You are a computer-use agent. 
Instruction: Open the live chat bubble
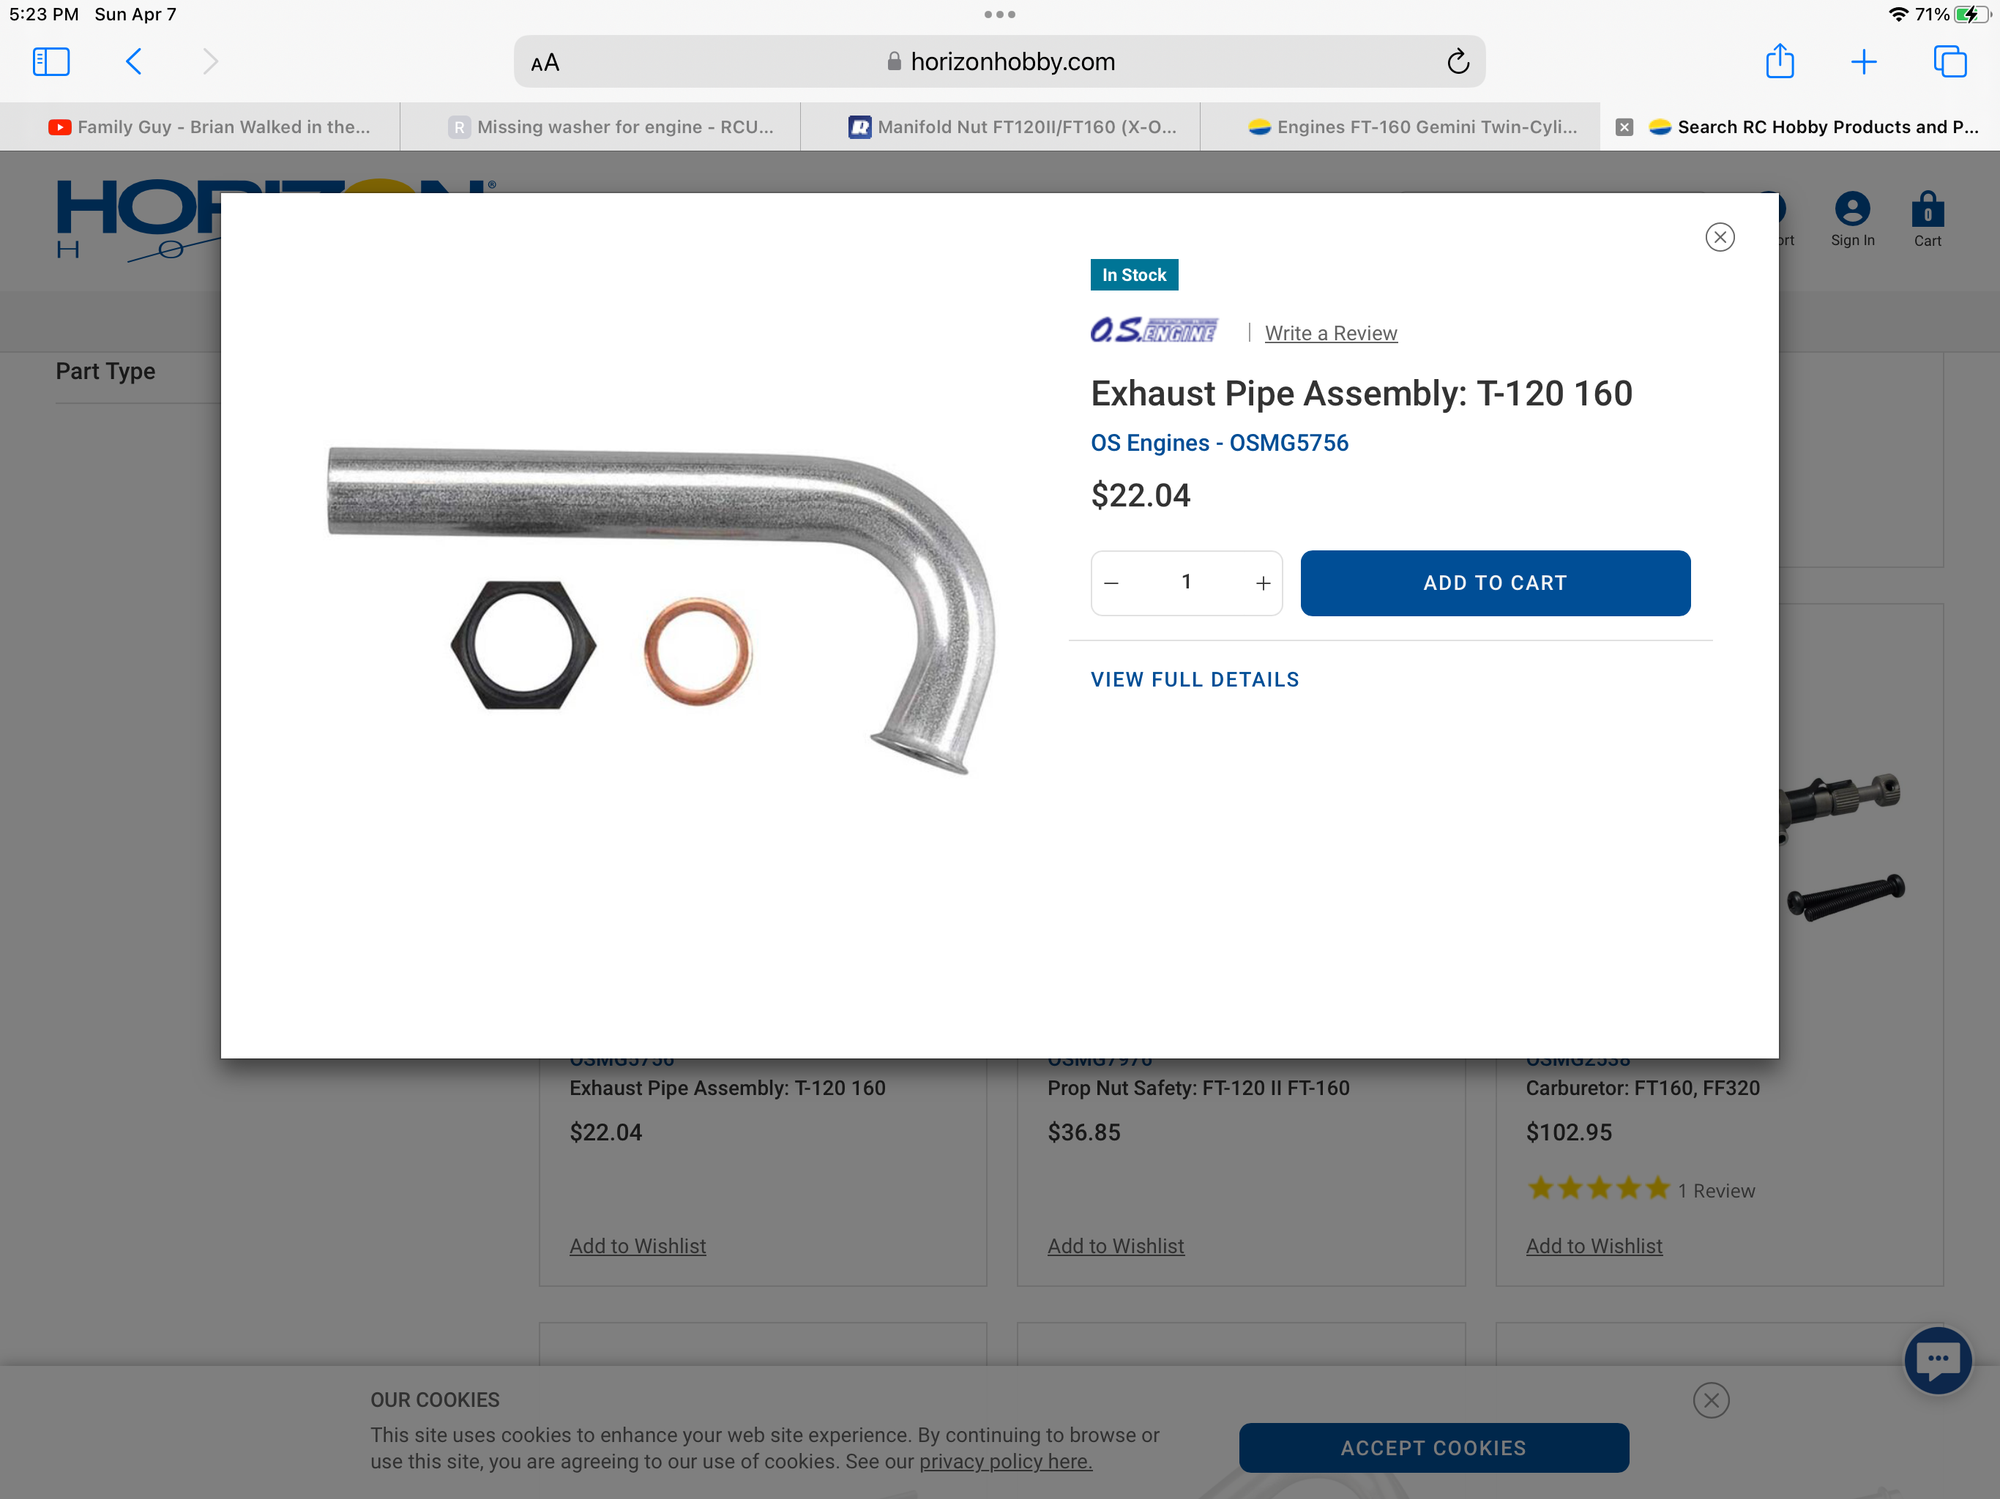(x=1938, y=1359)
